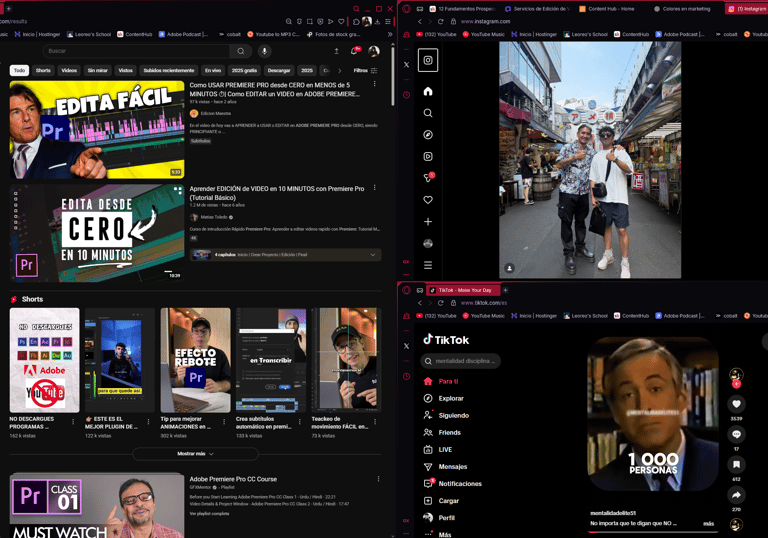Expand hidden bookmarks chevron in YouTube window
768x538 pixels.
(x=390, y=34)
